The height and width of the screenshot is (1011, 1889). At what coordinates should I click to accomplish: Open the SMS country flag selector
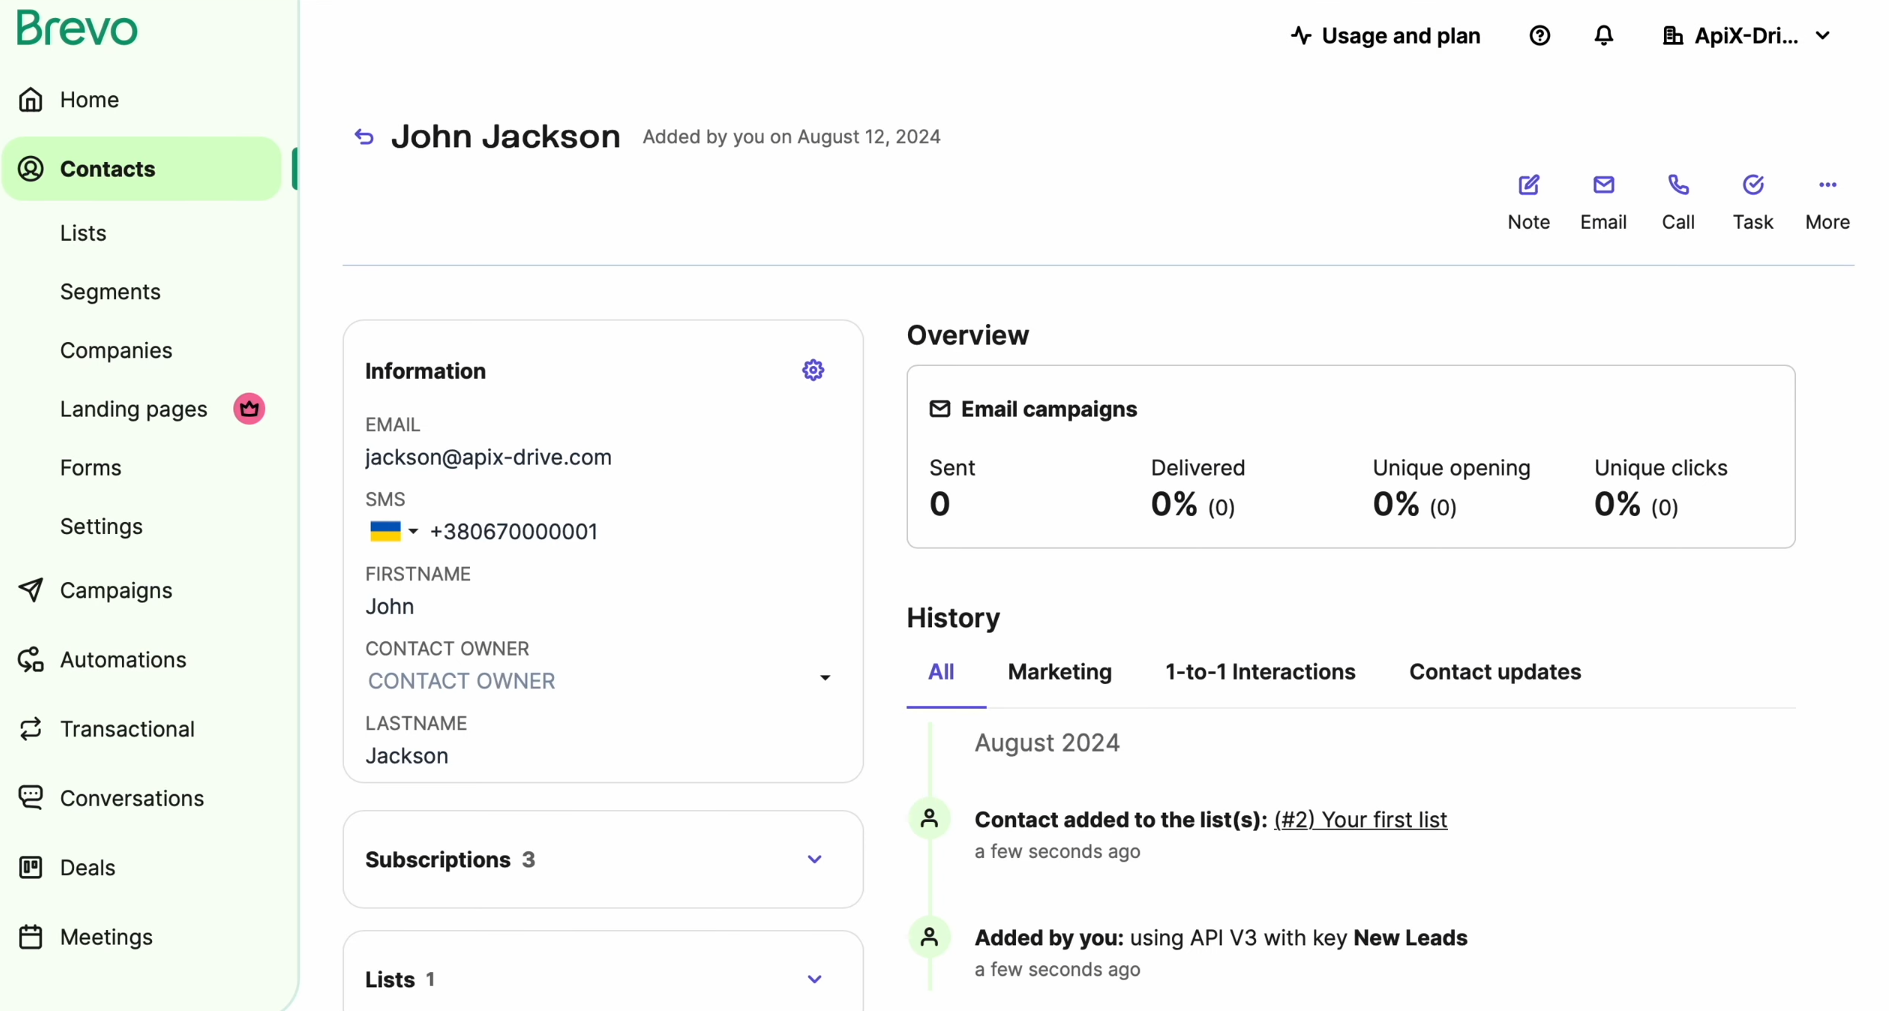point(392,531)
